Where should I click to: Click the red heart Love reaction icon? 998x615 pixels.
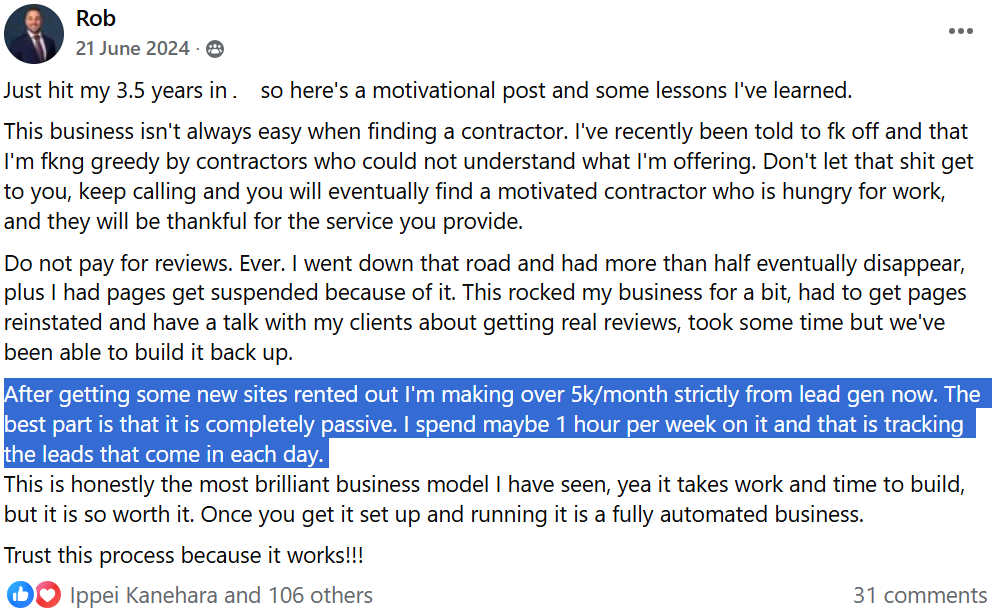pos(47,595)
